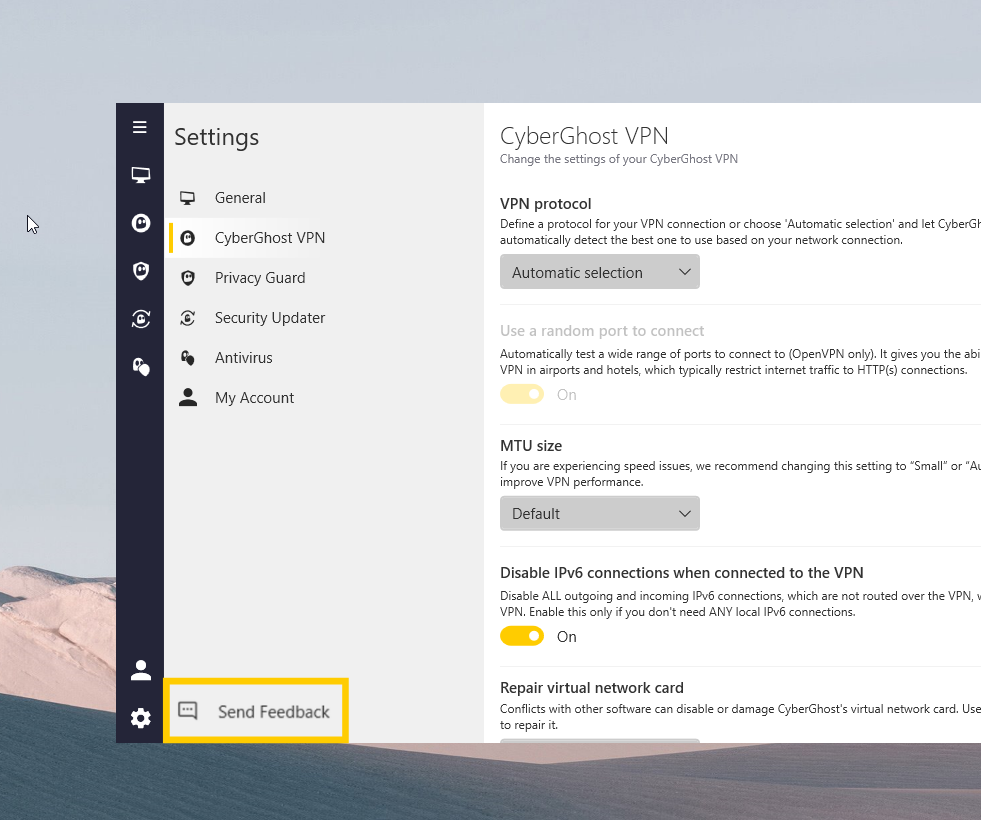Screen dimensions: 981x820
Task: Click the chat bubble icon beside Send Feedback
Action: pos(188,711)
